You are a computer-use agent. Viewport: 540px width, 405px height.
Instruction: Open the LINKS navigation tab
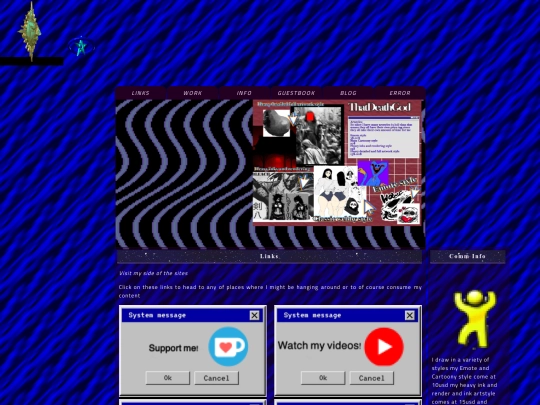pos(141,93)
